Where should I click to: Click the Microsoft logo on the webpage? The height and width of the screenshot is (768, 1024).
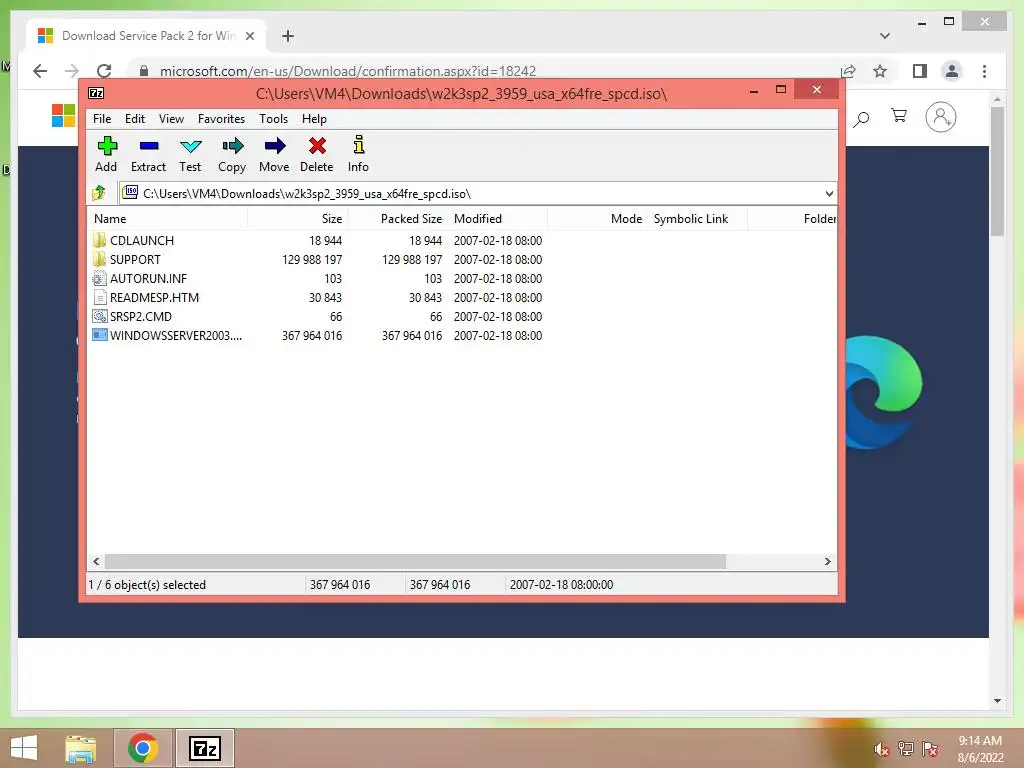(x=64, y=116)
